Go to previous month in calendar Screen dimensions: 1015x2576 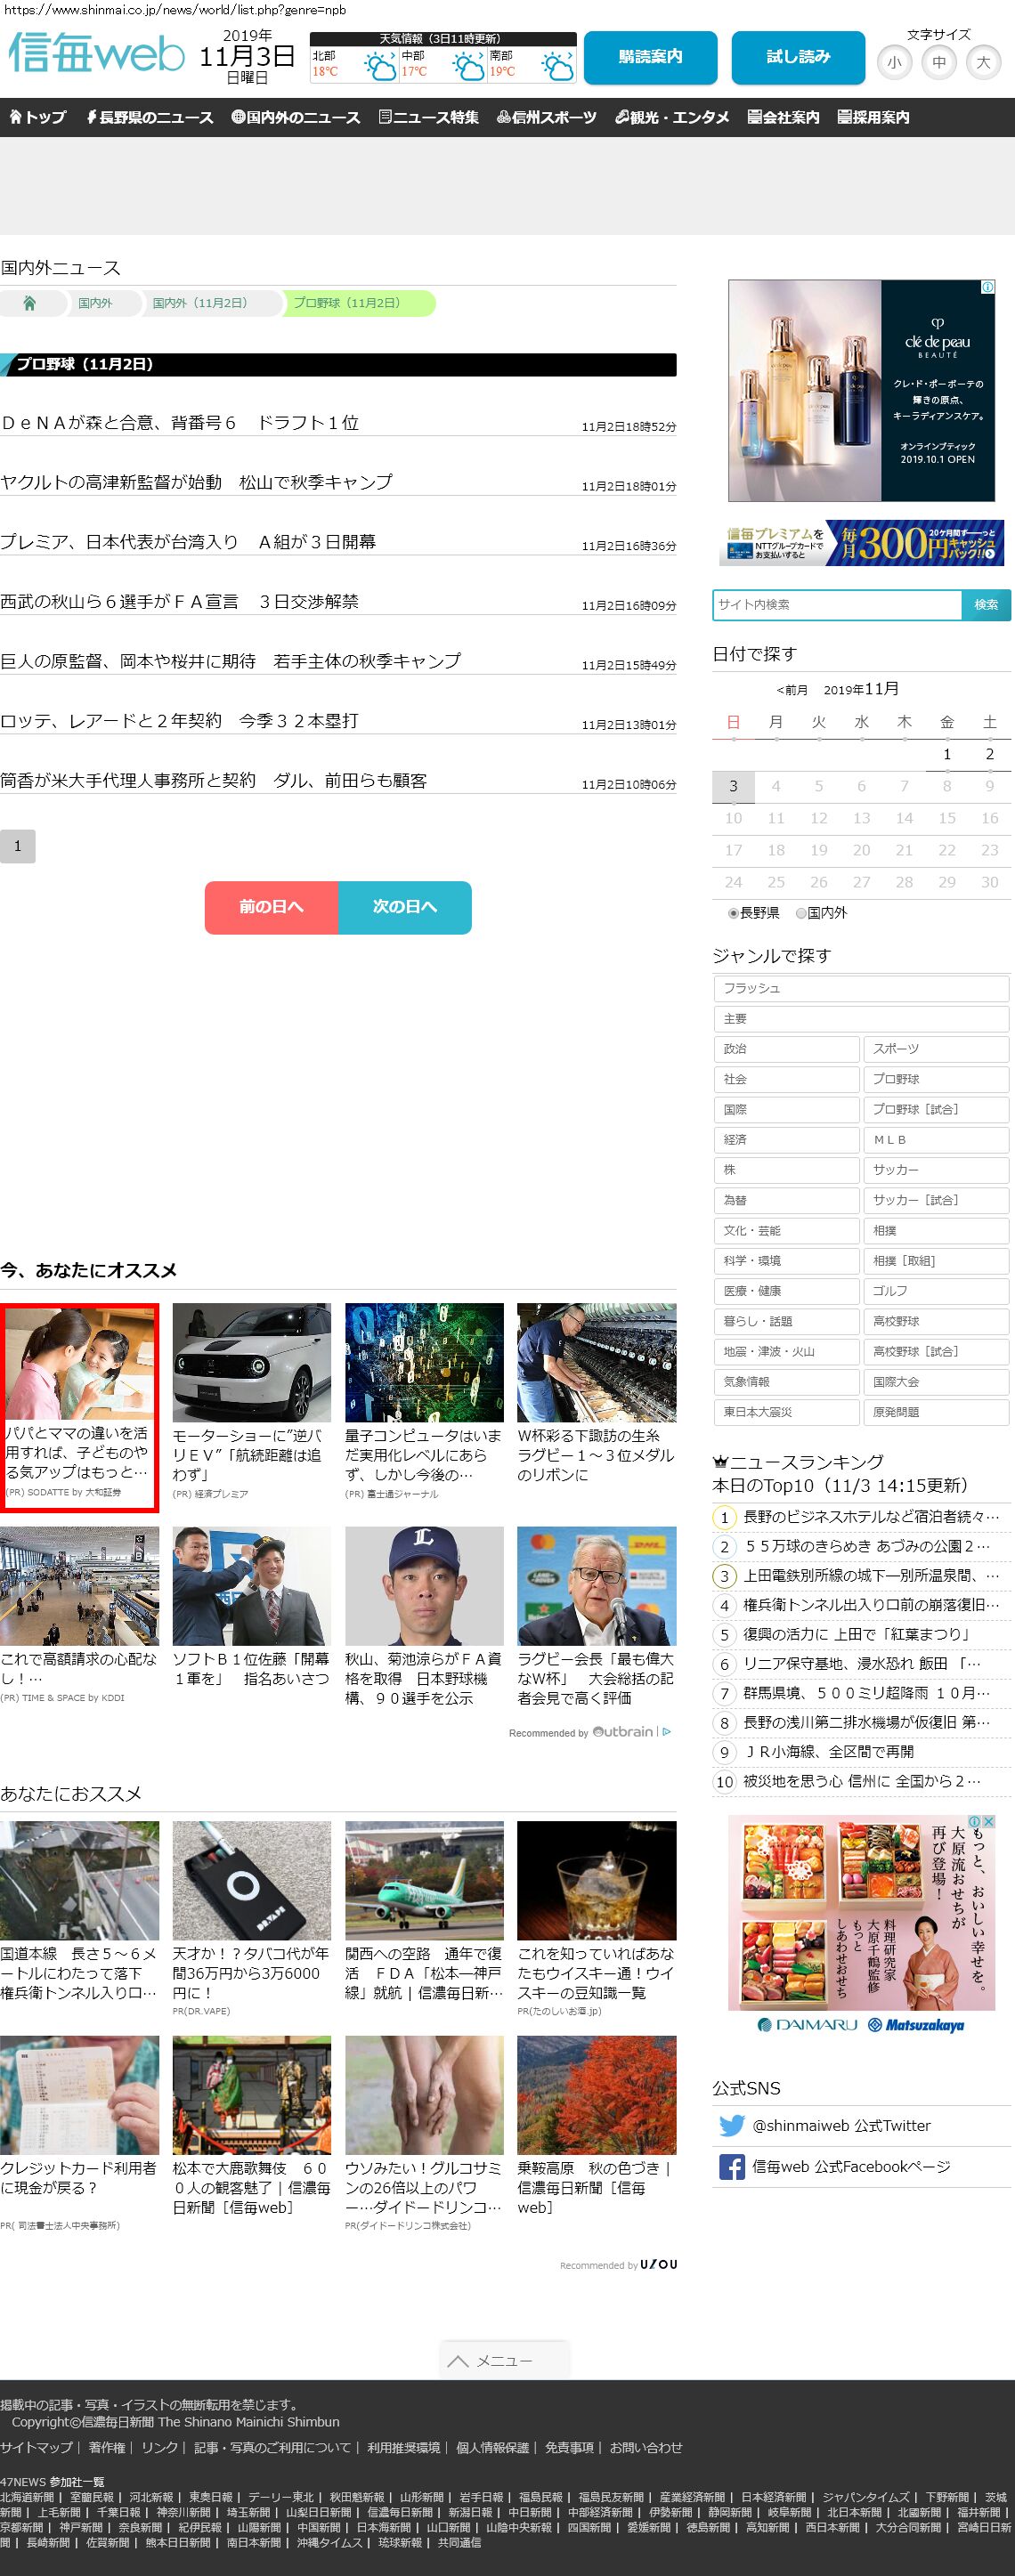[791, 690]
